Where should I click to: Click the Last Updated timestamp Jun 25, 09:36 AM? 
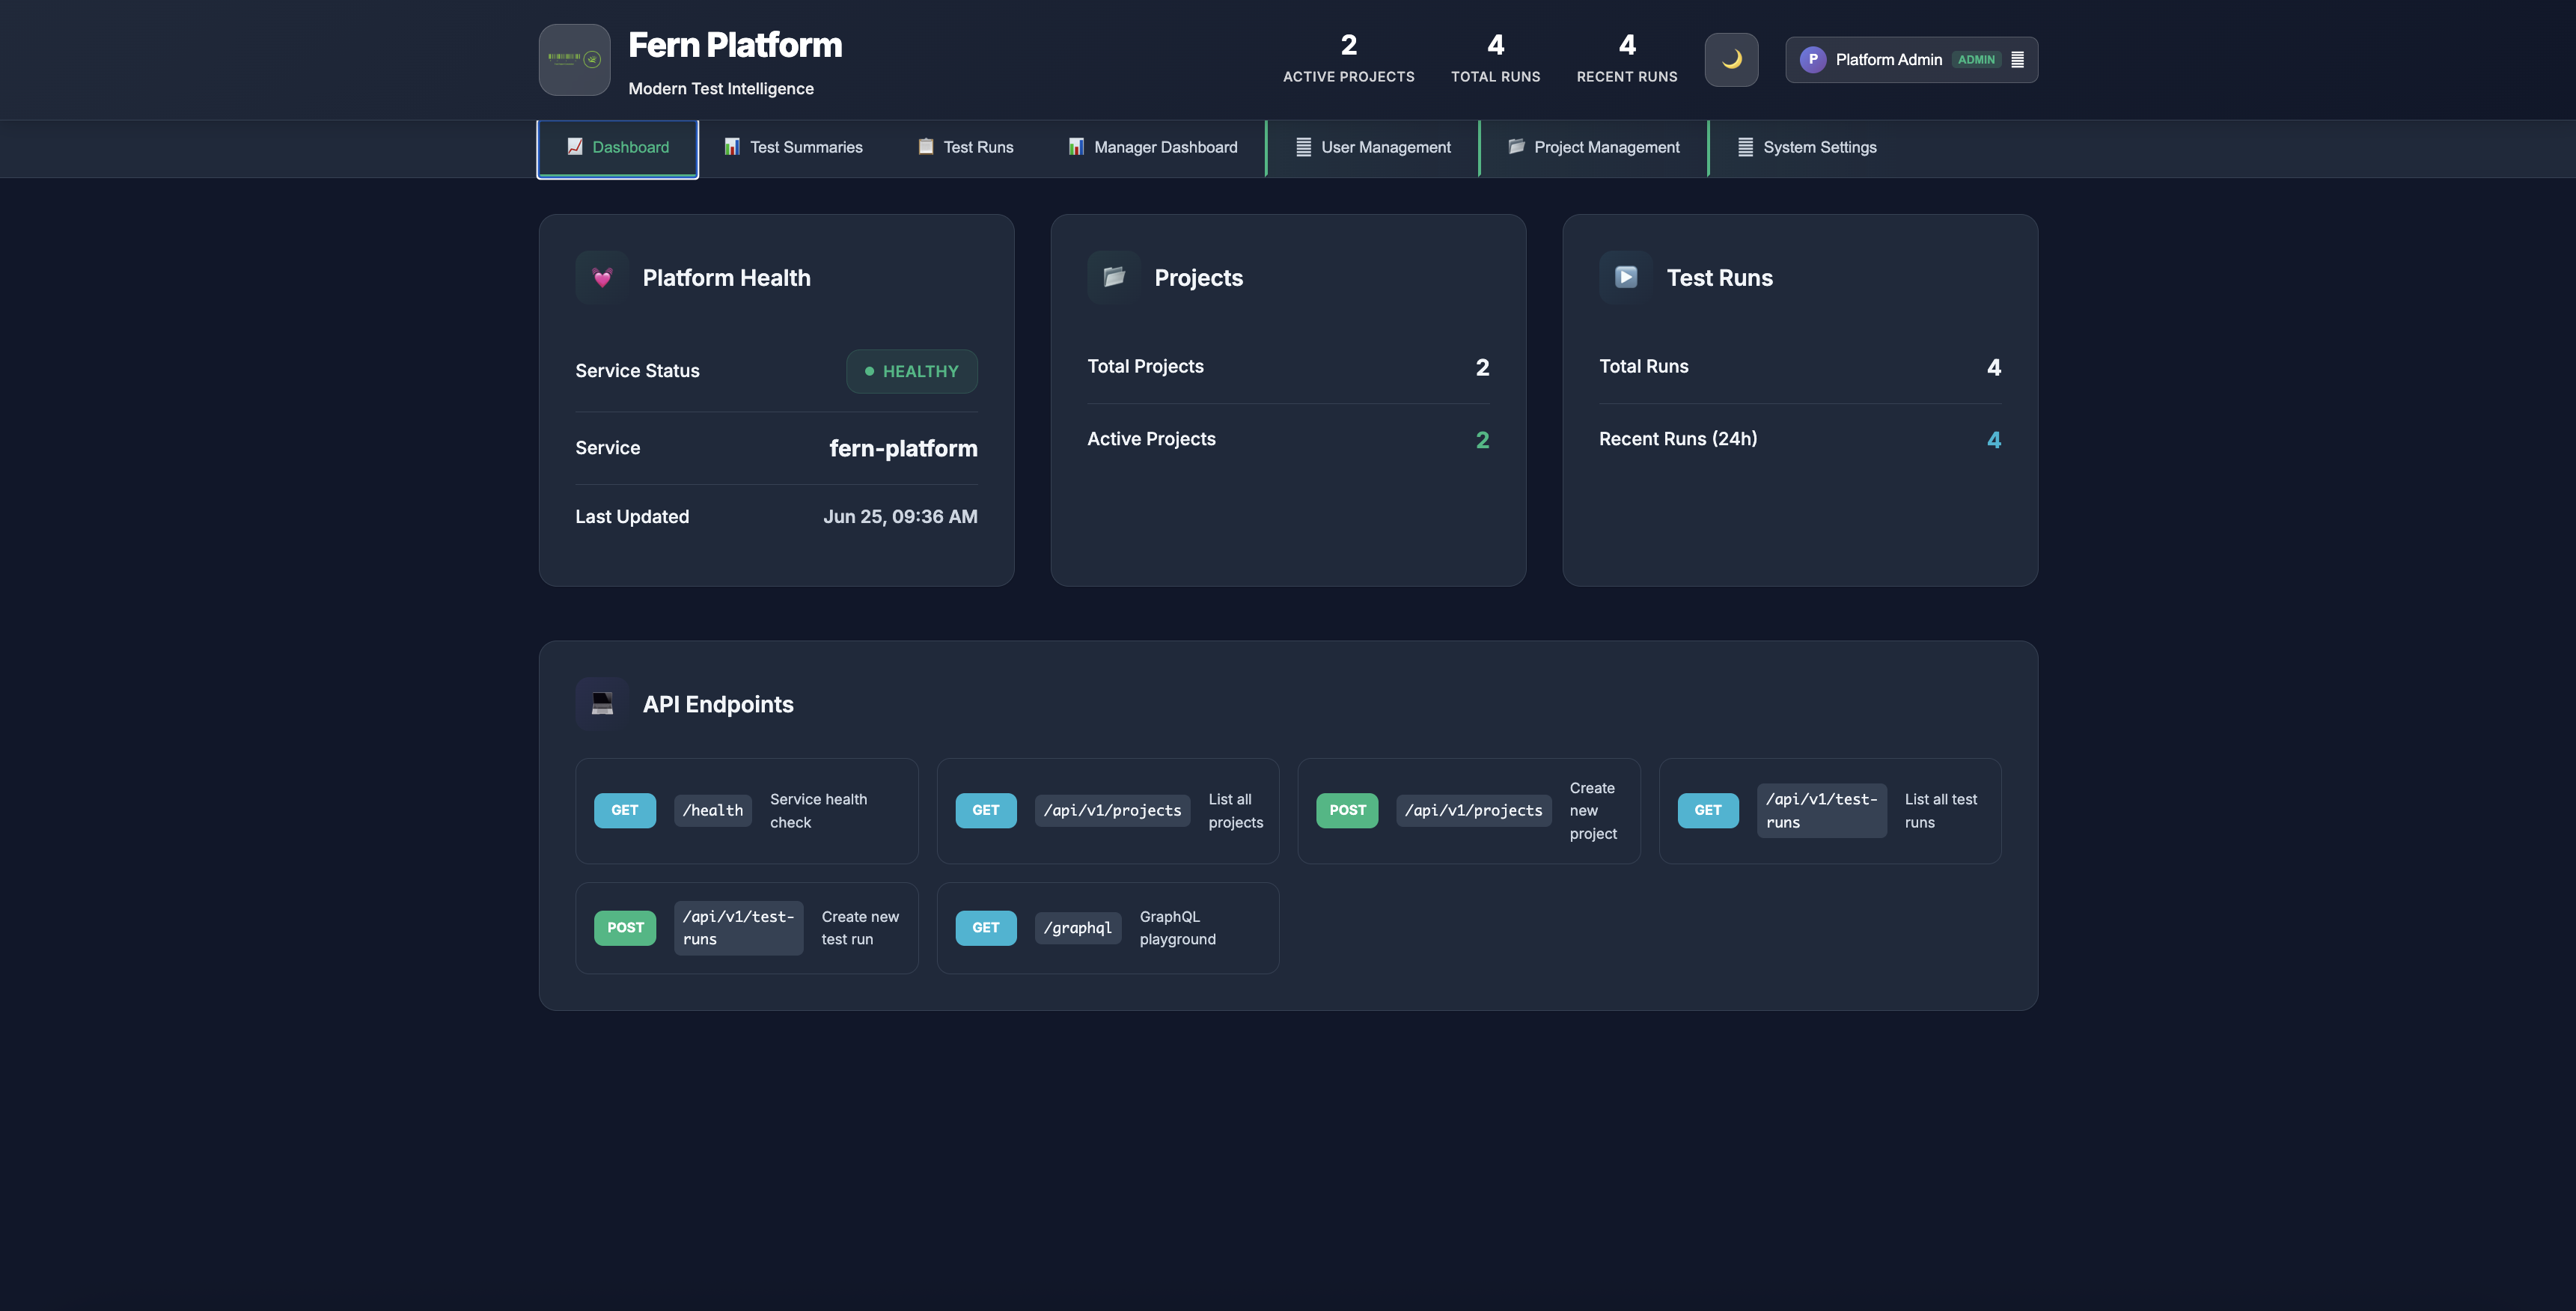900,517
